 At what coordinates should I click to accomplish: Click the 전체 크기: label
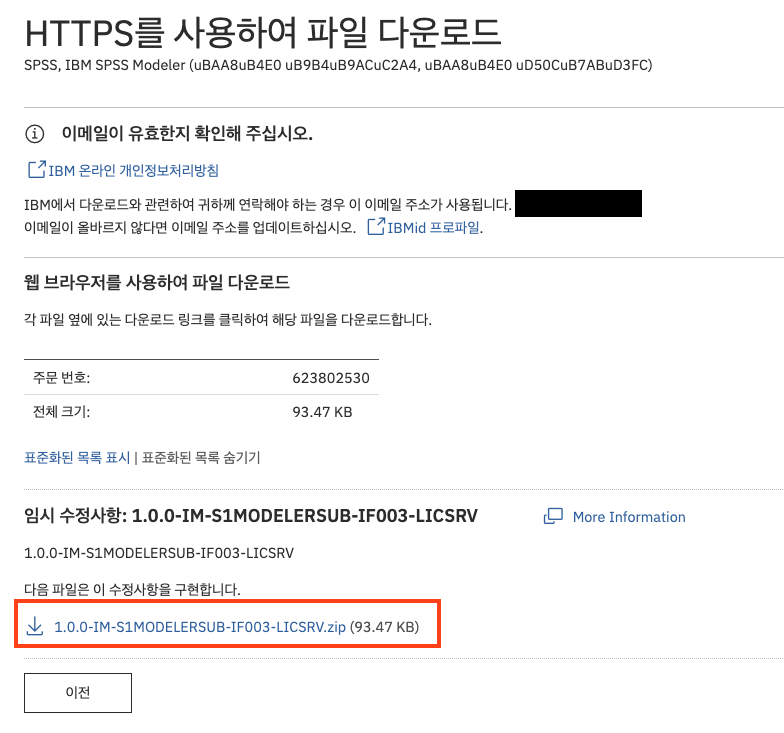pyautogui.click(x=62, y=412)
